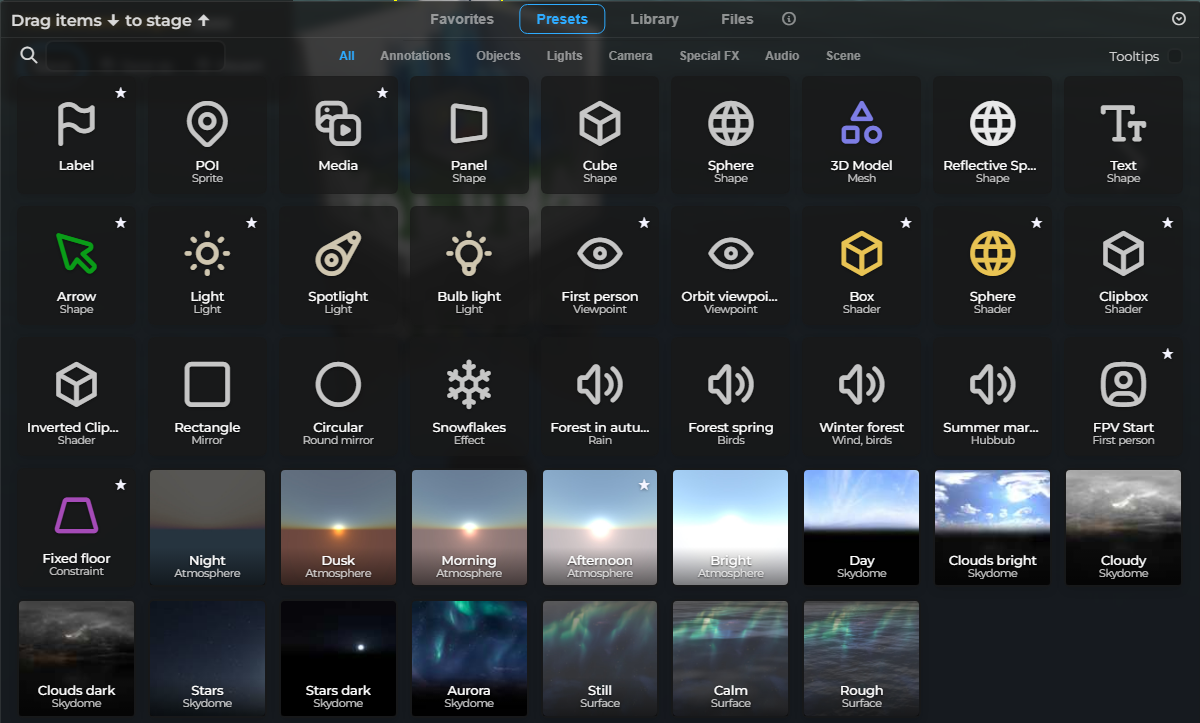Filter presets by Scene
This screenshot has height=723, width=1200.
(843, 56)
